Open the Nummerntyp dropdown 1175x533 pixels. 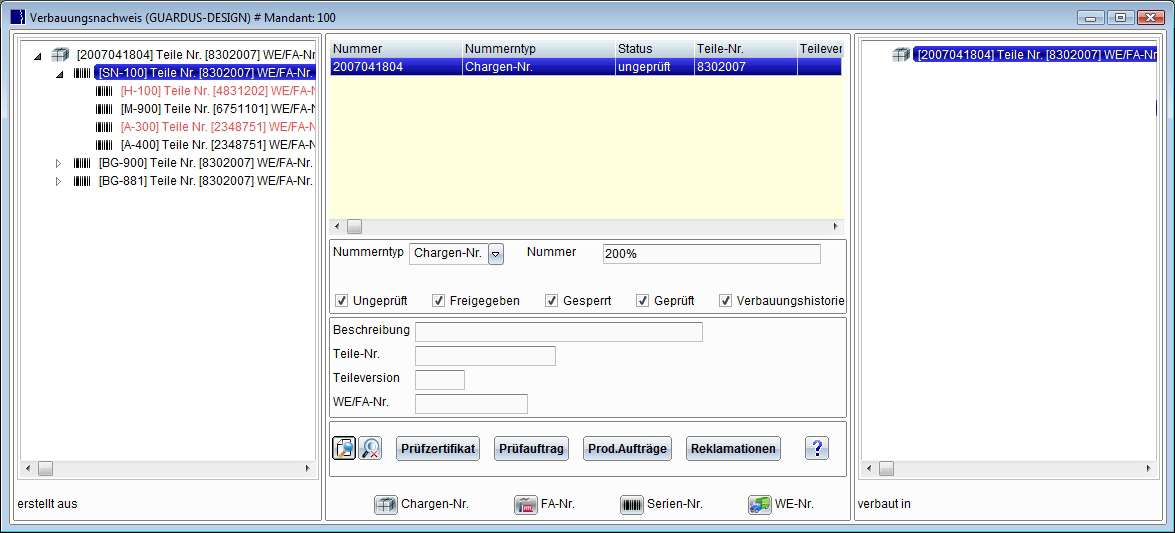tap(496, 254)
